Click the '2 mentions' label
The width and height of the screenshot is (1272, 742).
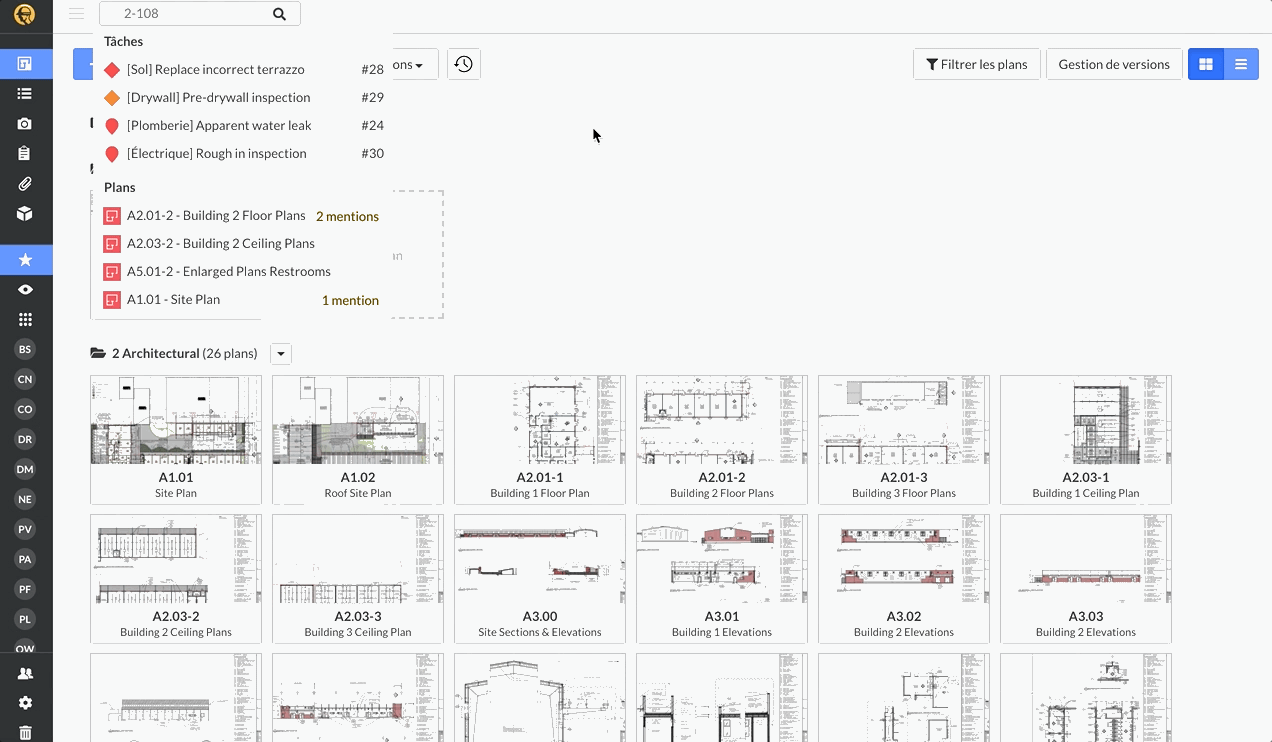[x=347, y=216]
